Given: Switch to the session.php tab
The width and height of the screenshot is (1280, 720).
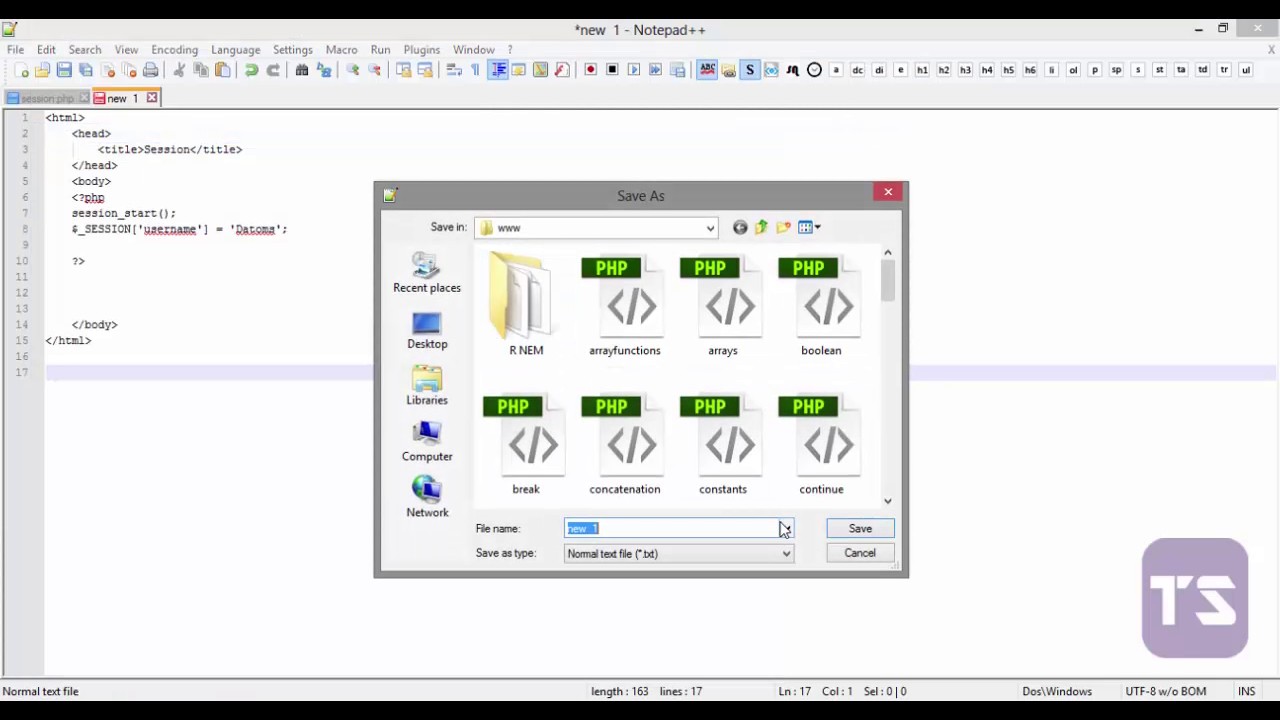Looking at the screenshot, I should (47, 98).
